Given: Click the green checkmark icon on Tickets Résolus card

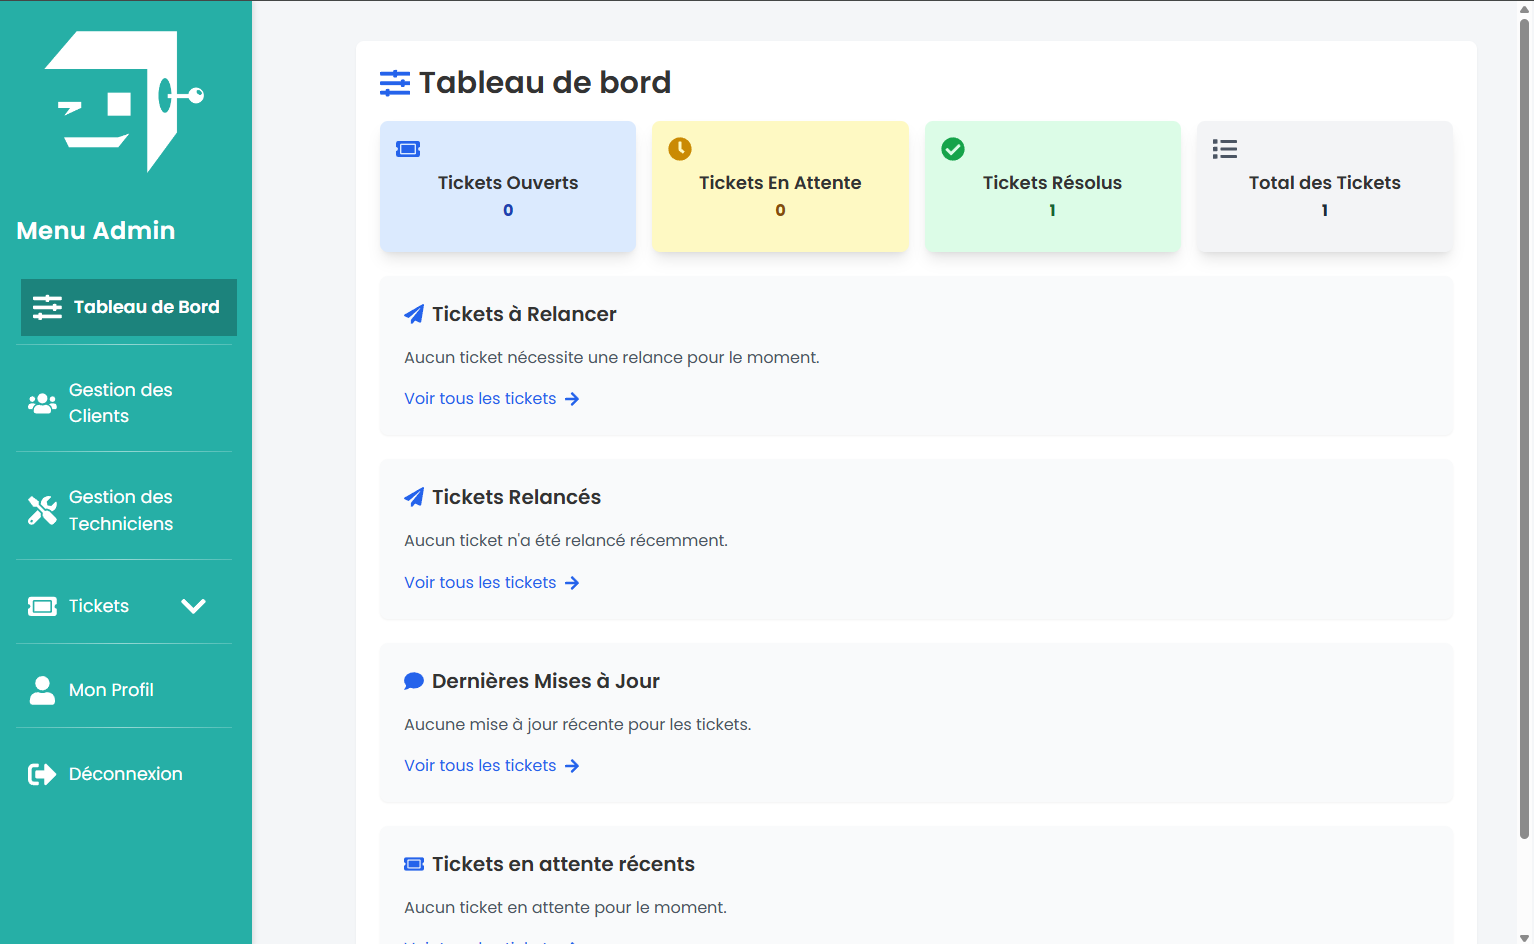Looking at the screenshot, I should click(952, 148).
